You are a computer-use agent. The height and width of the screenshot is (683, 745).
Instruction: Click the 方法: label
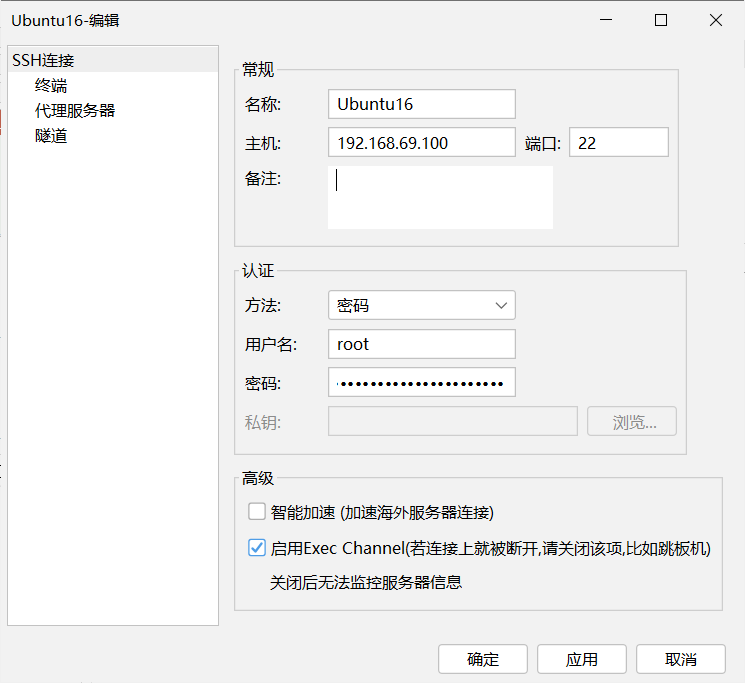[263, 305]
